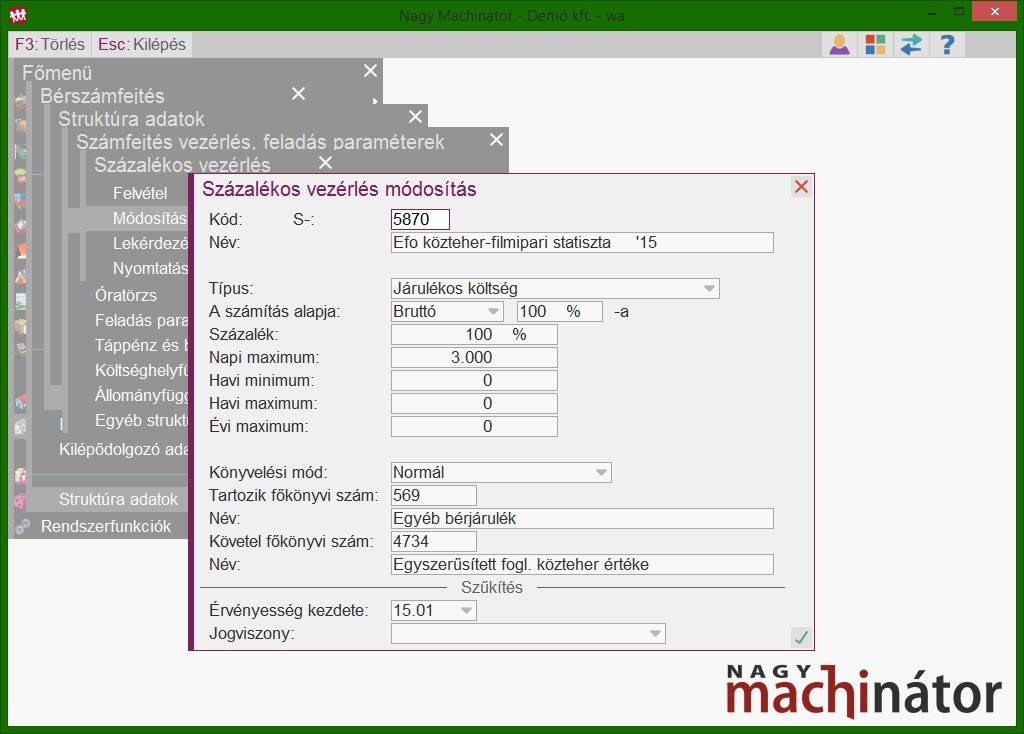This screenshot has height=734, width=1024.
Task: Close the Nagy Machinátor main window
Action: [x=995, y=12]
